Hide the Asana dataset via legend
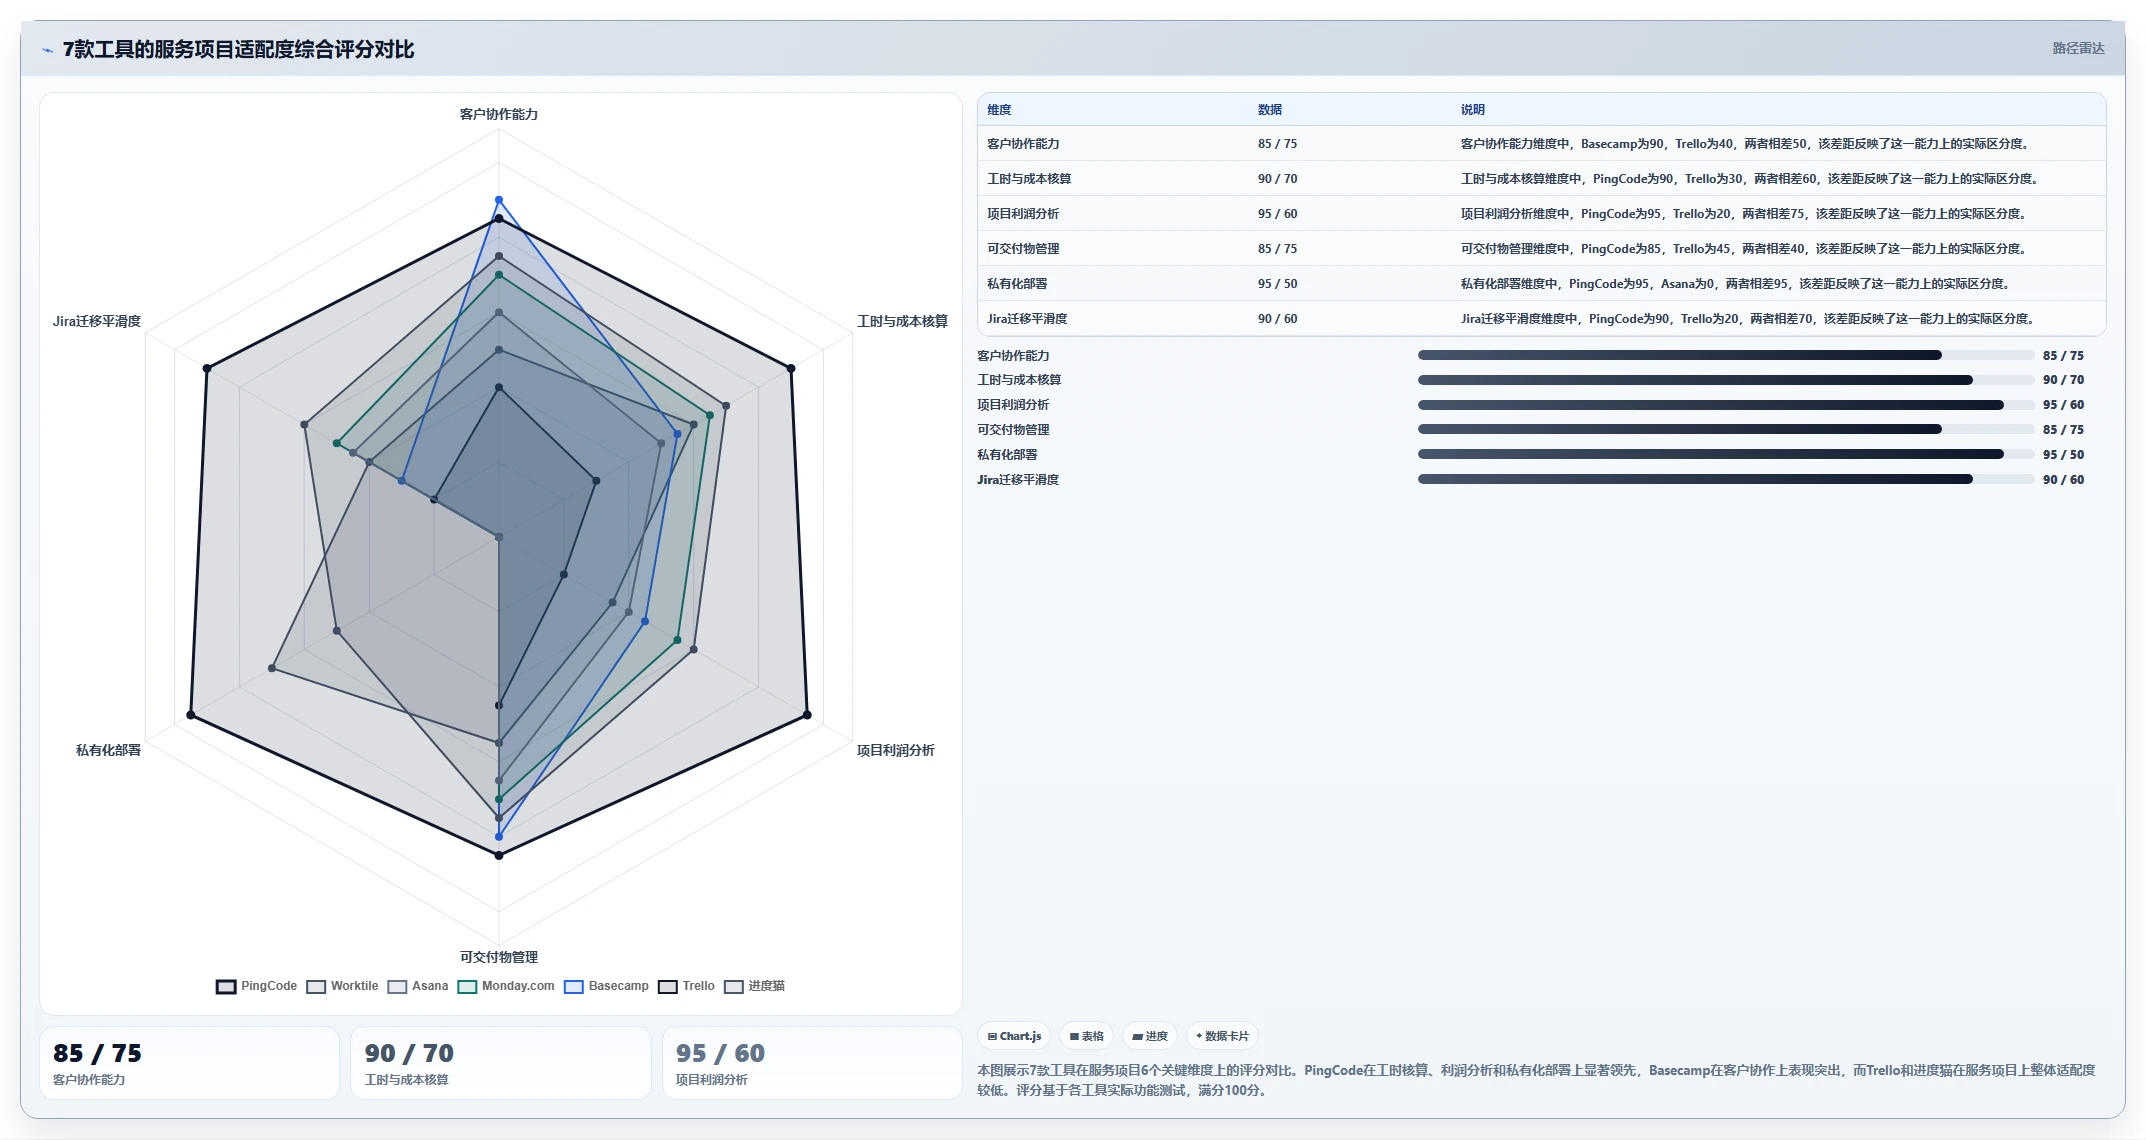The height and width of the screenshot is (1140, 2146). [418, 986]
